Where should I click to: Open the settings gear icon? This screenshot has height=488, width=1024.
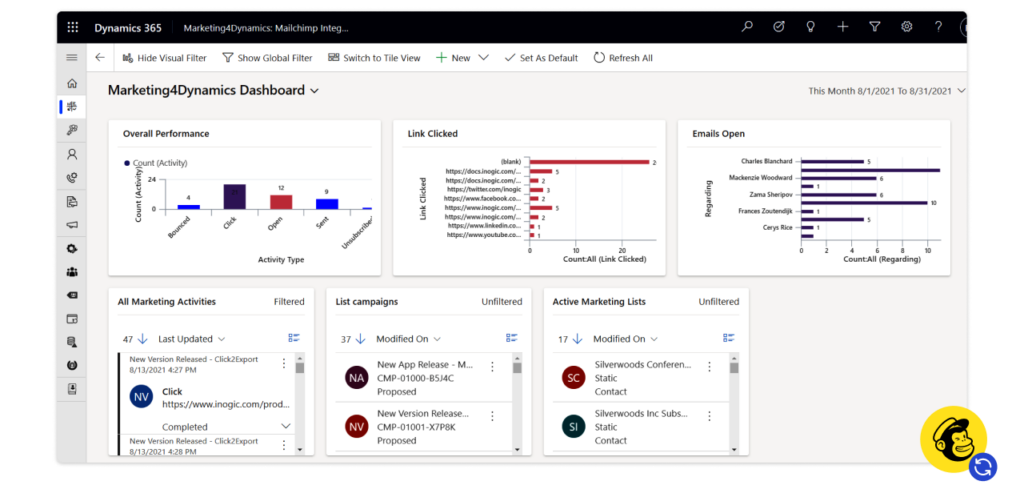point(906,27)
